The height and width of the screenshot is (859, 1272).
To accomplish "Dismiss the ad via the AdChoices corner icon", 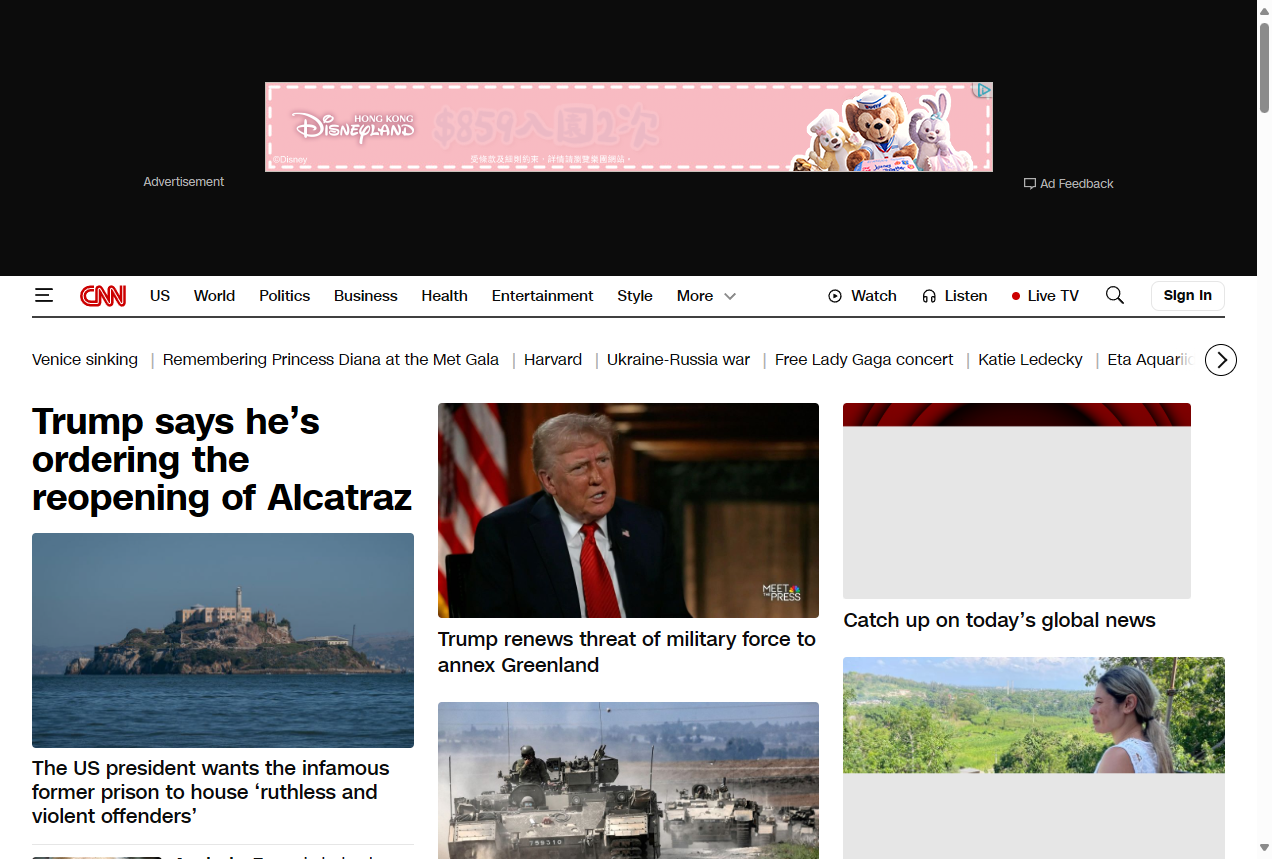I will (982, 90).
